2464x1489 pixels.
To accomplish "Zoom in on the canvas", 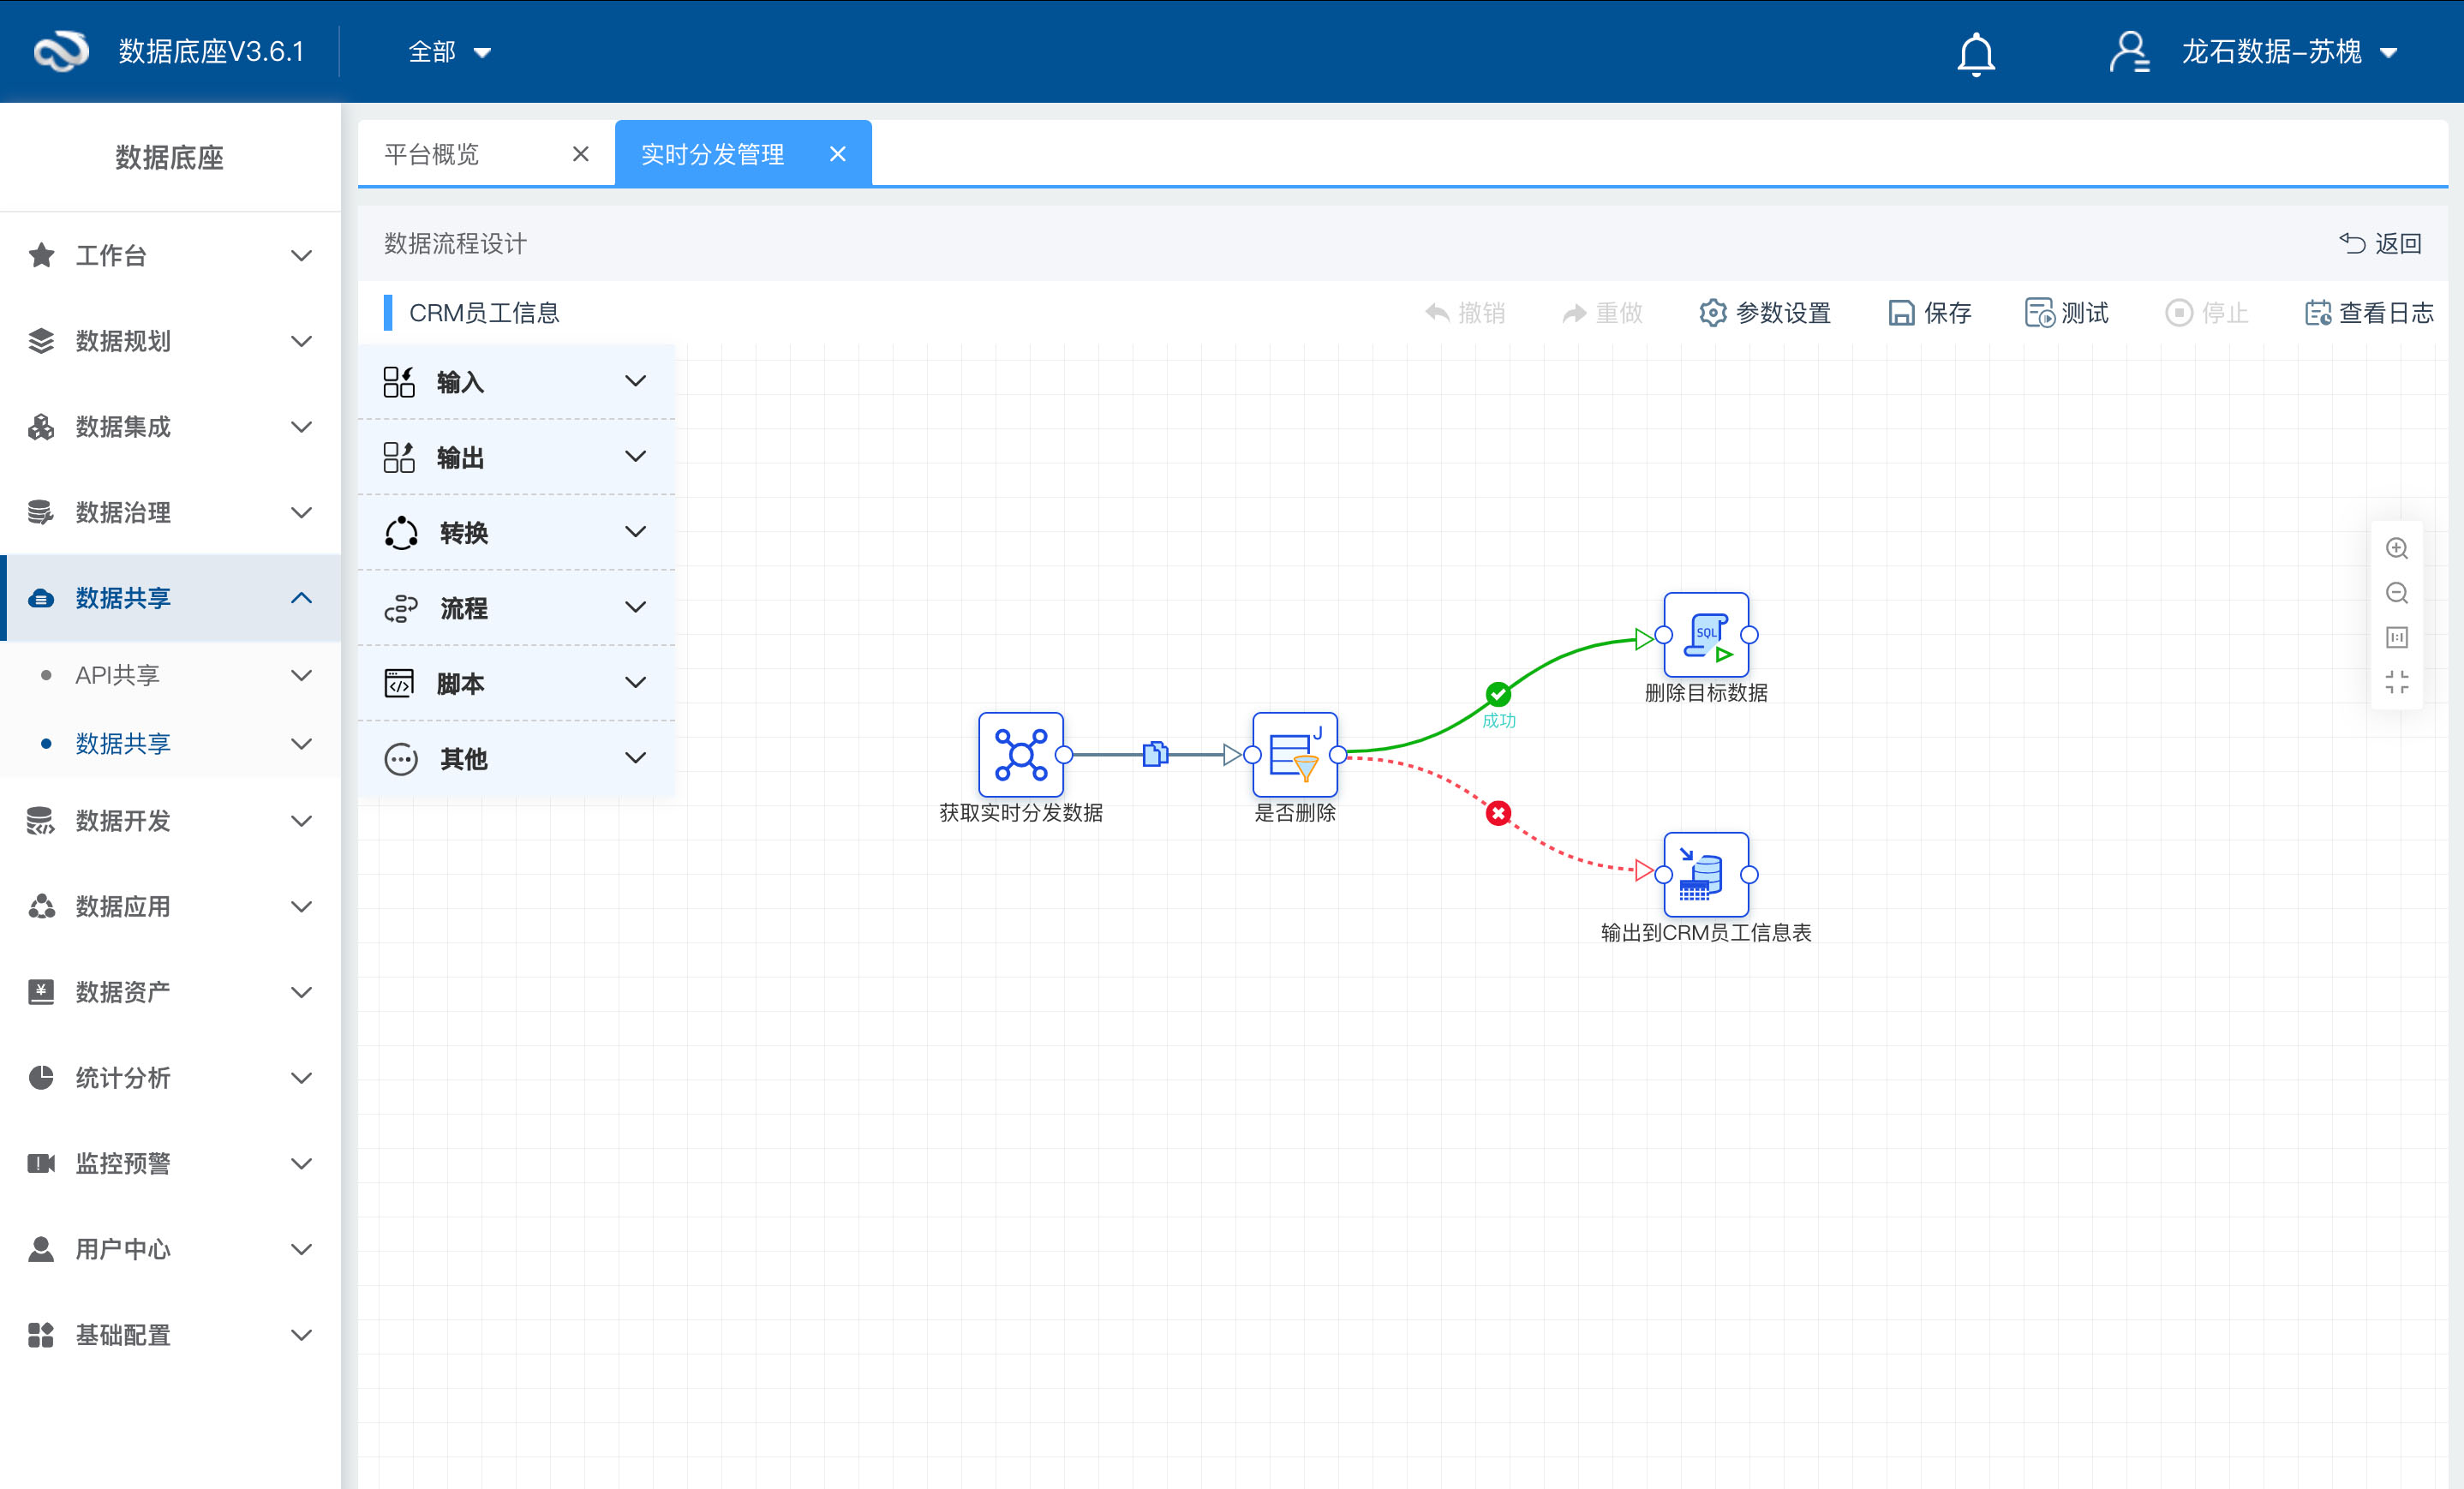I will (x=2396, y=548).
